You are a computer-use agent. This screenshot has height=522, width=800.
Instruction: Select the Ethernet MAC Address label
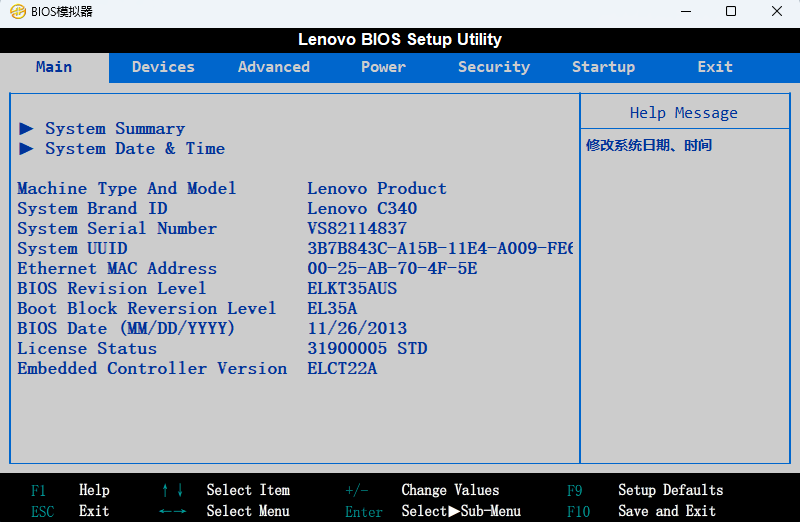tap(117, 268)
